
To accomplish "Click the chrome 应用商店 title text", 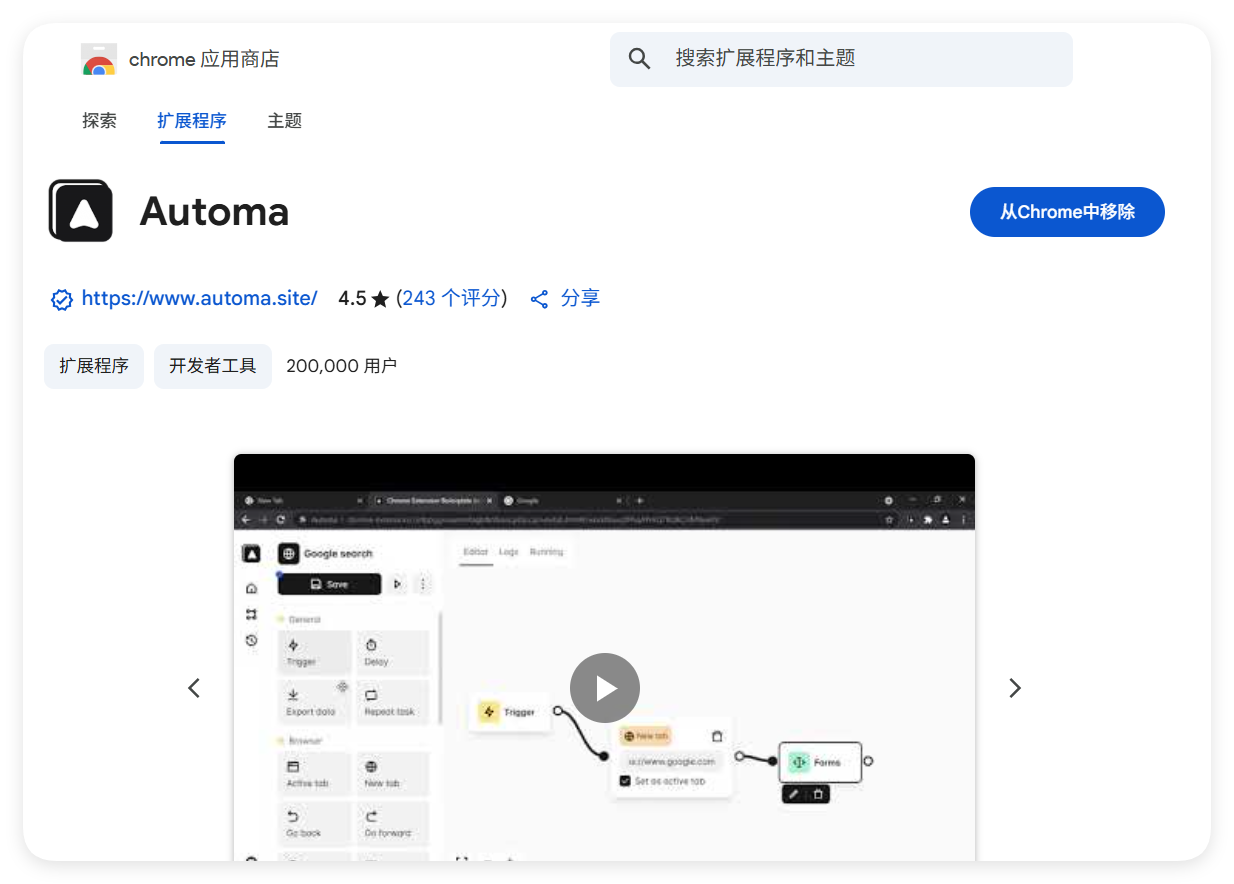I will 204,60.
